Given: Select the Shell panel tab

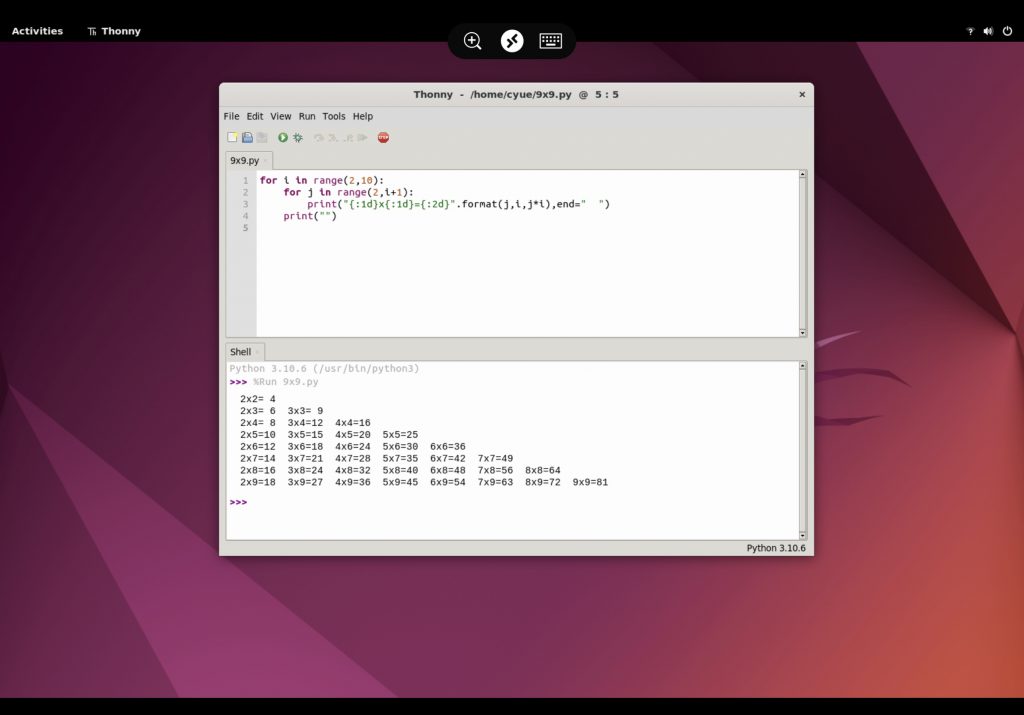Looking at the screenshot, I should pos(241,352).
